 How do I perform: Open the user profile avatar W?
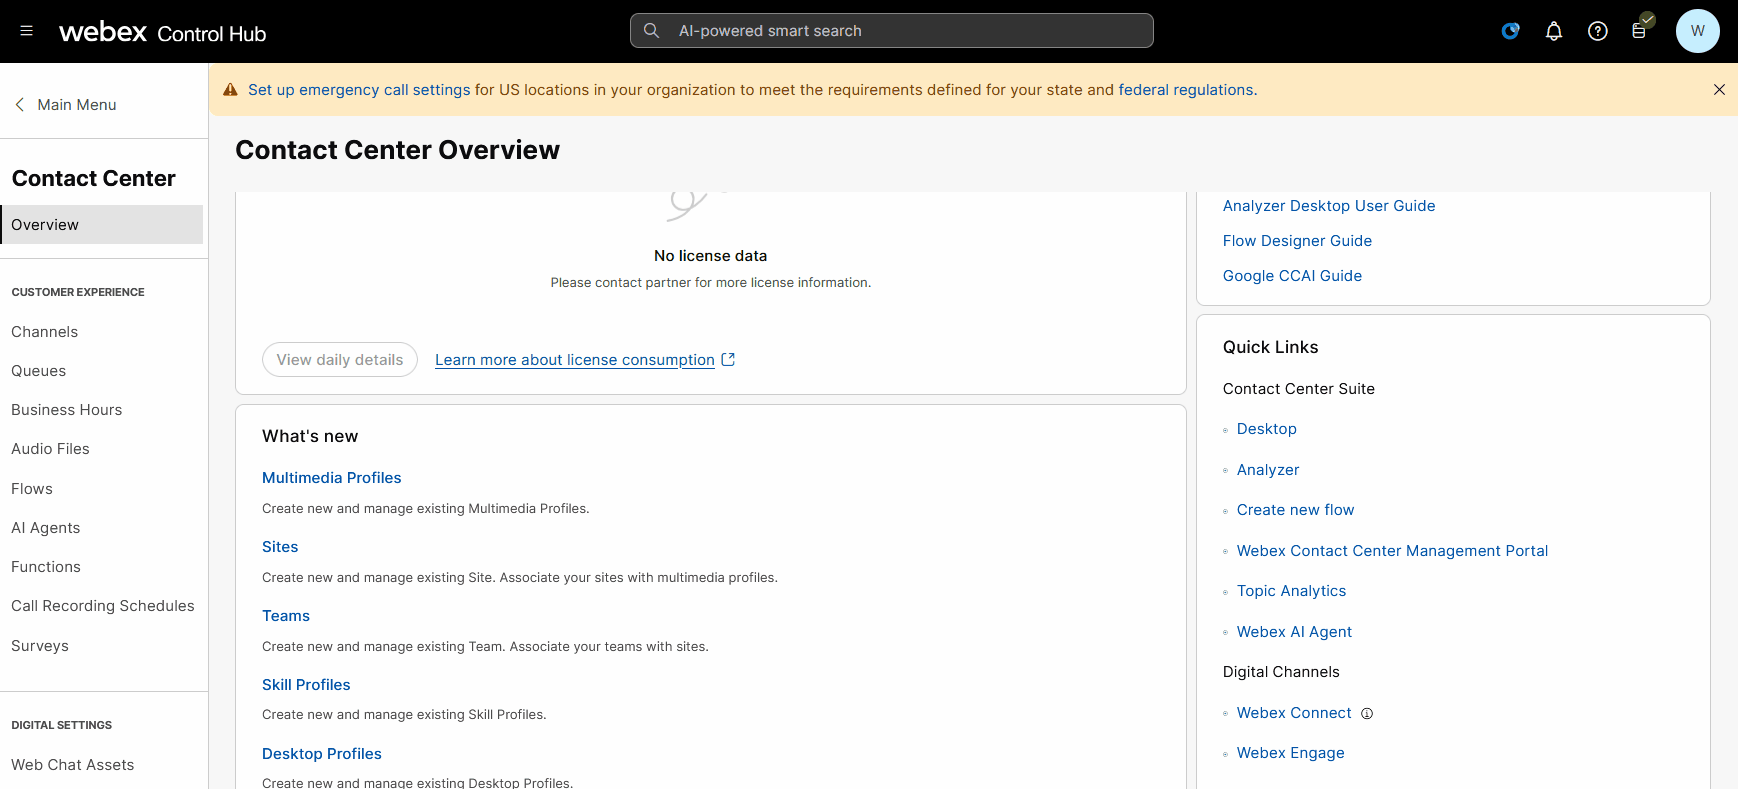pos(1697,31)
